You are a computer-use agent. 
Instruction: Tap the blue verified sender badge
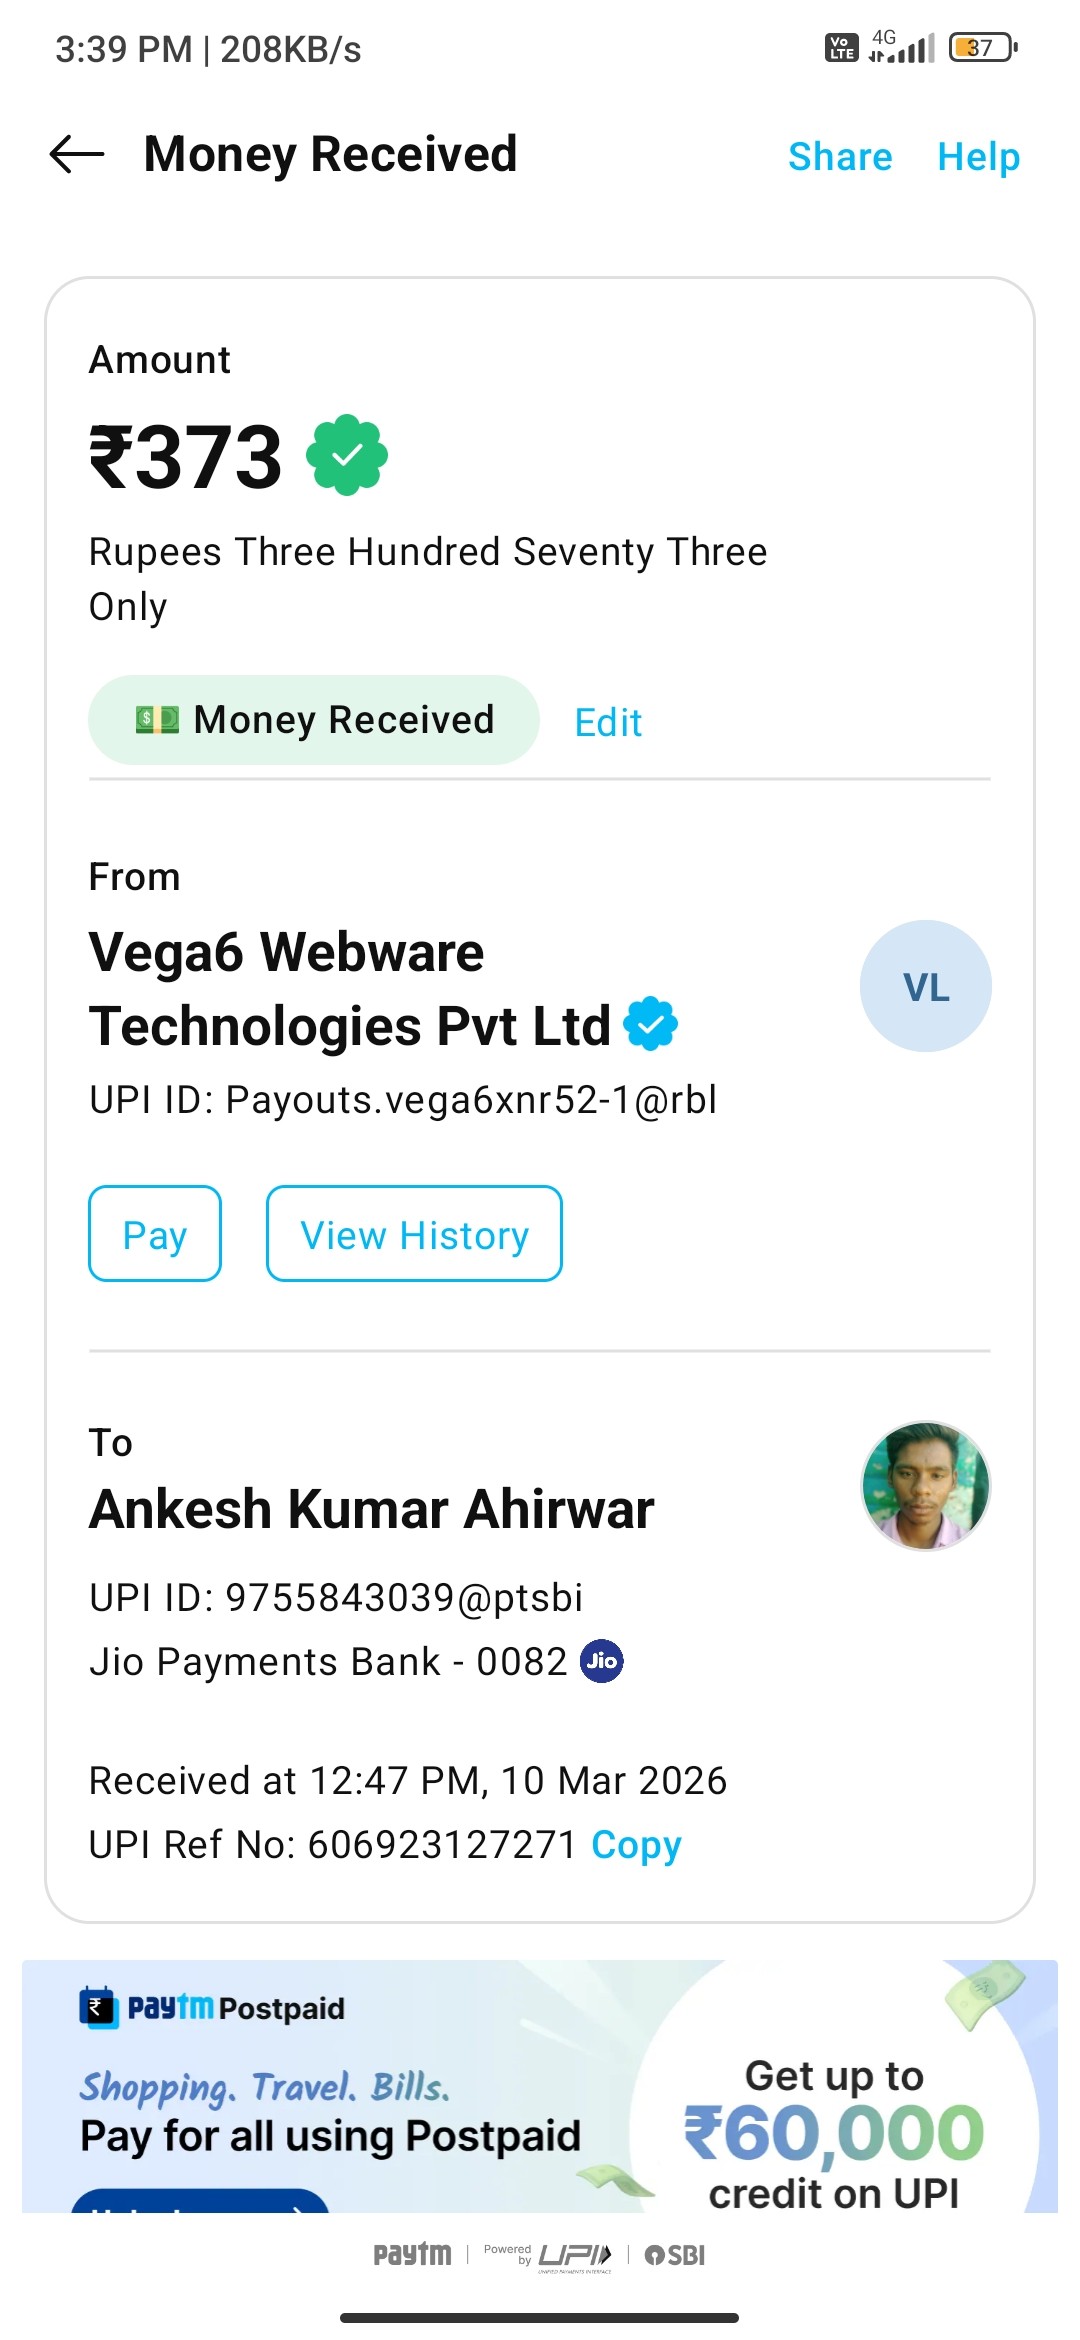pos(650,1024)
